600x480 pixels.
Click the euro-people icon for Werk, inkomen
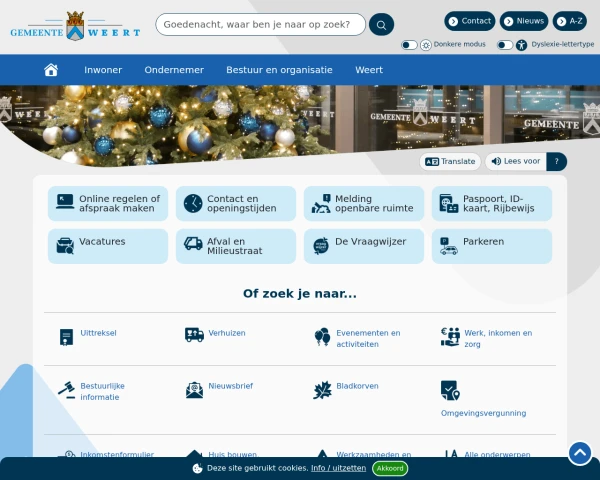450,337
